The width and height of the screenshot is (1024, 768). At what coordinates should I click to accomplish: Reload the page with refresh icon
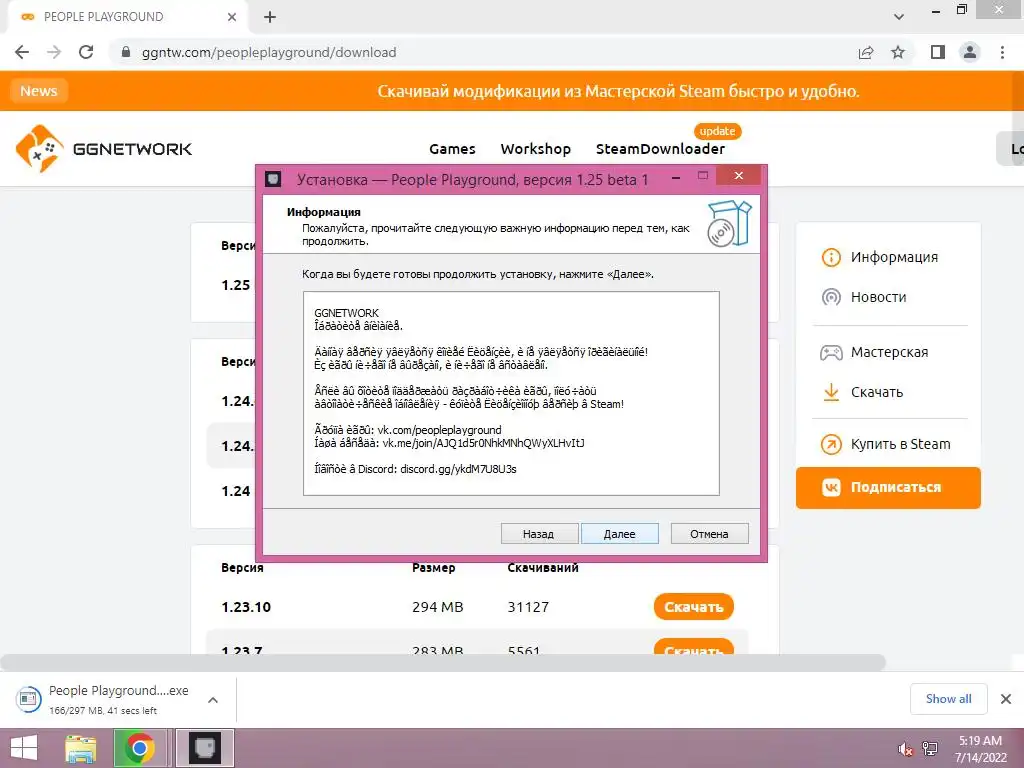click(86, 52)
